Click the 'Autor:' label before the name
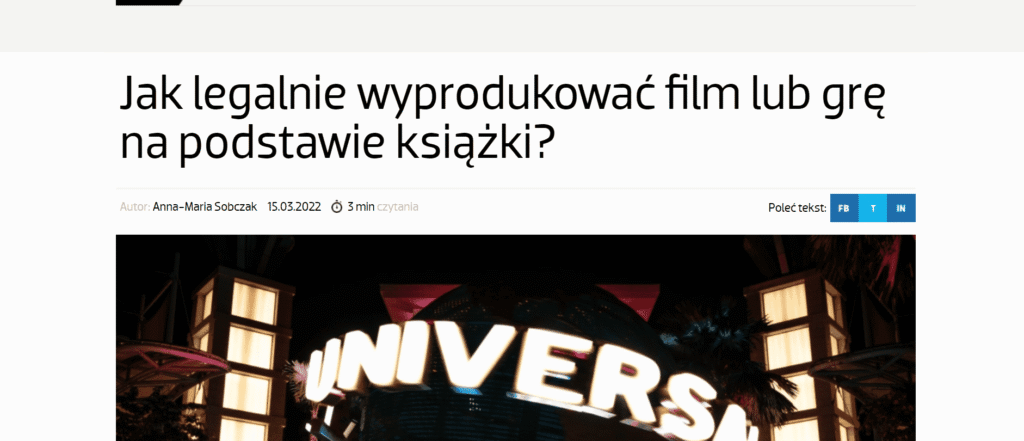1024x441 pixels. pos(135,207)
